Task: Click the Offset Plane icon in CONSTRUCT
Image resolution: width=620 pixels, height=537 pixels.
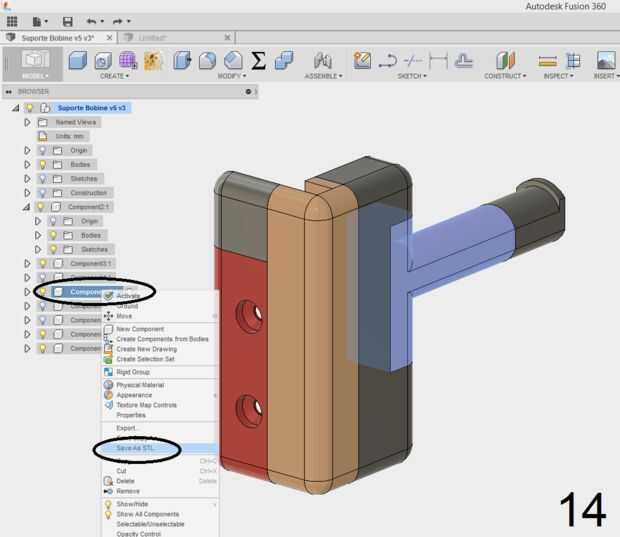Action: [505, 61]
